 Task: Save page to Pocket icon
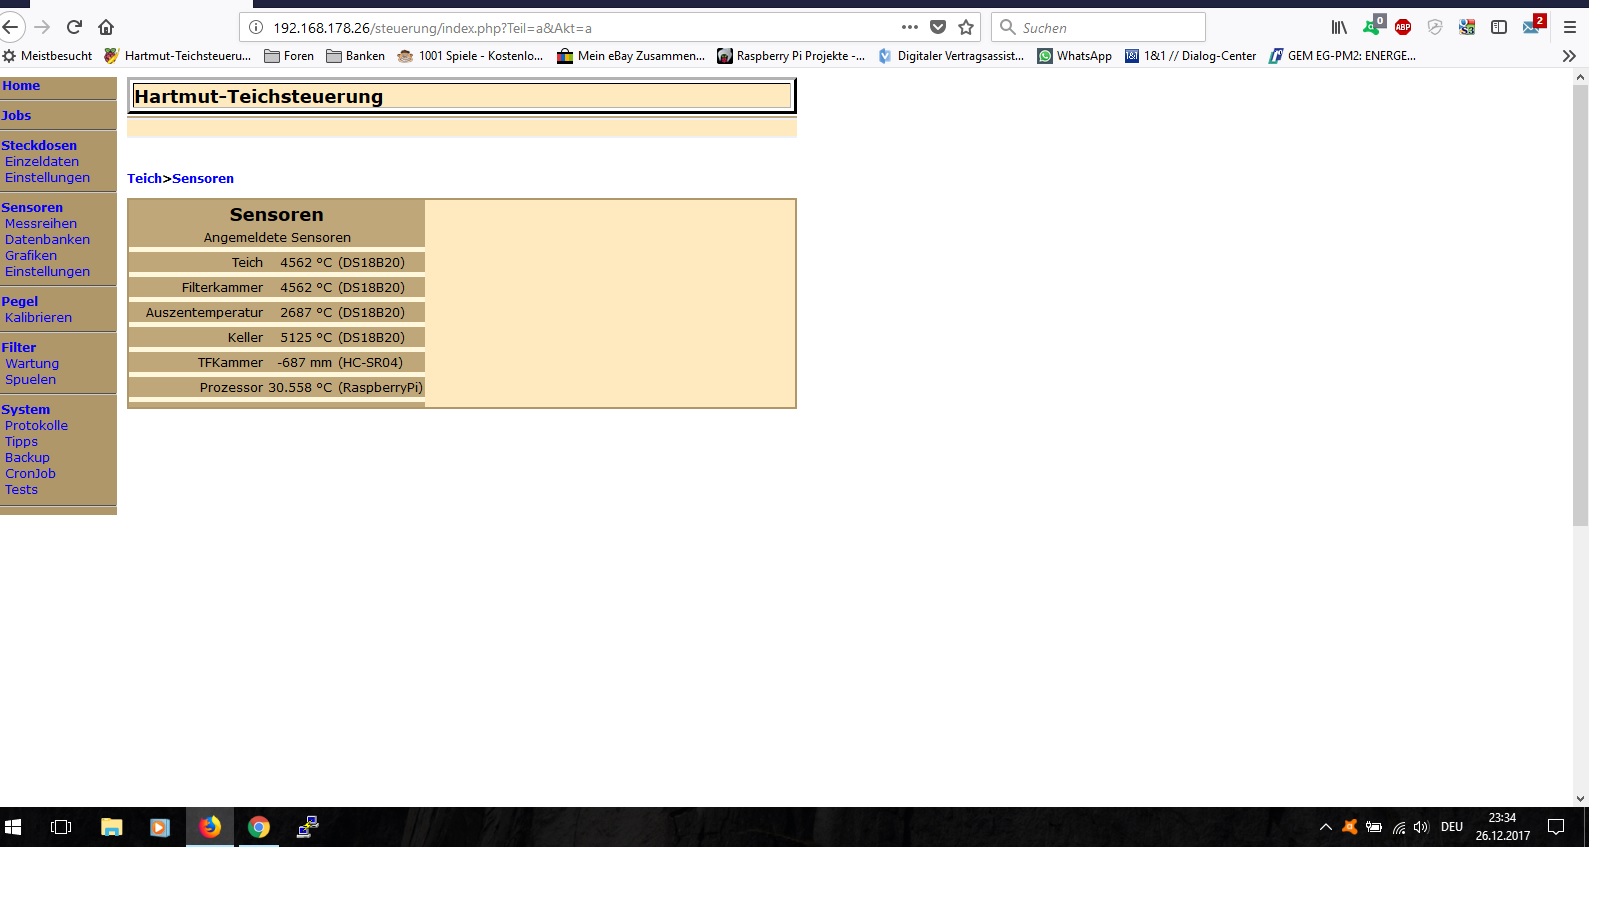[938, 27]
